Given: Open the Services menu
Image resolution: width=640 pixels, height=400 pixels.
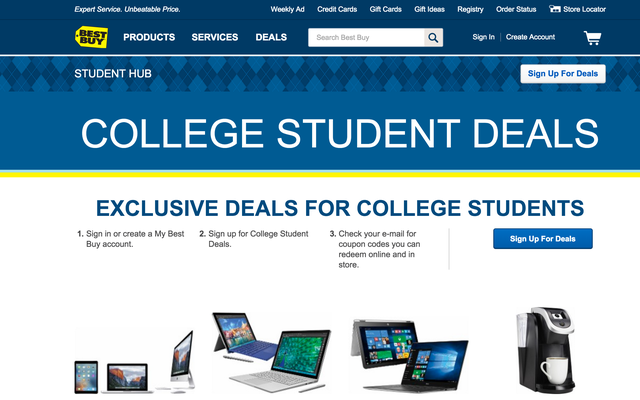Looking at the screenshot, I should pyautogui.click(x=215, y=38).
